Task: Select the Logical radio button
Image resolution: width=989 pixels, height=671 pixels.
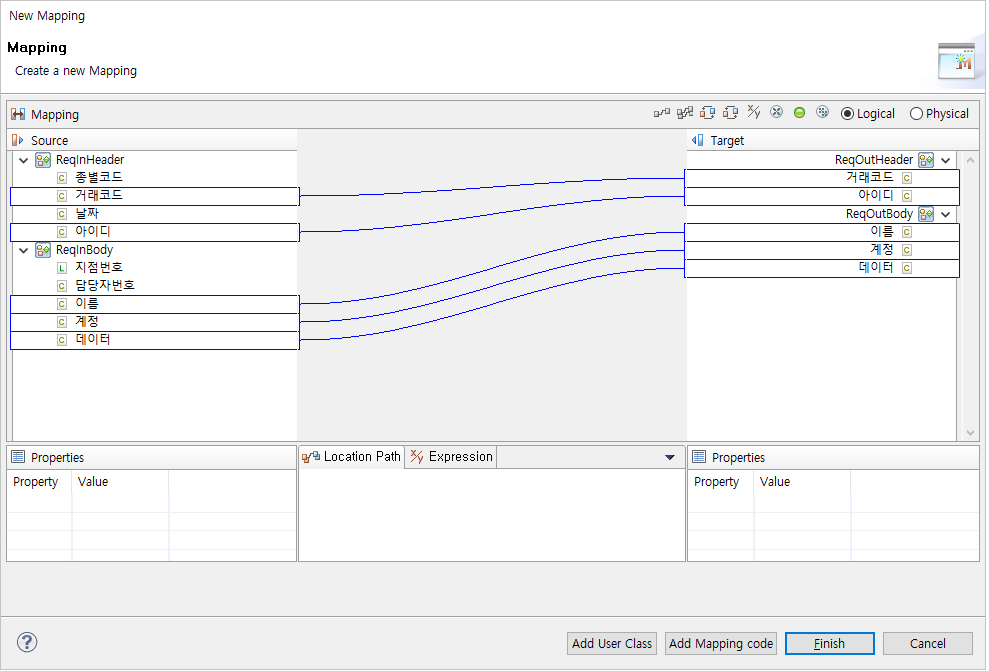Action: pyautogui.click(x=847, y=113)
